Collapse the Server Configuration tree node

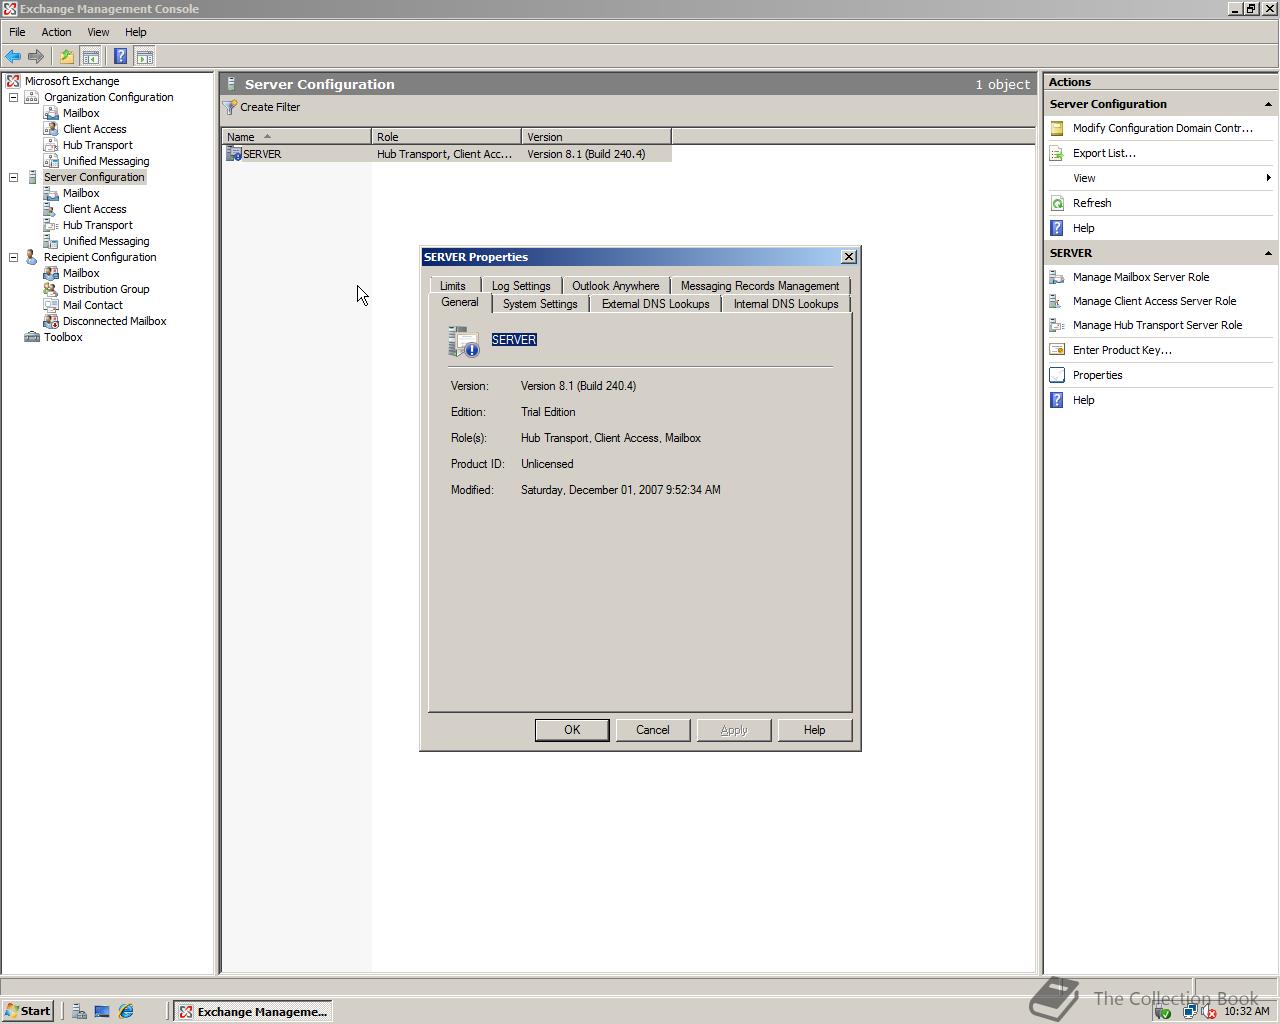coord(14,177)
